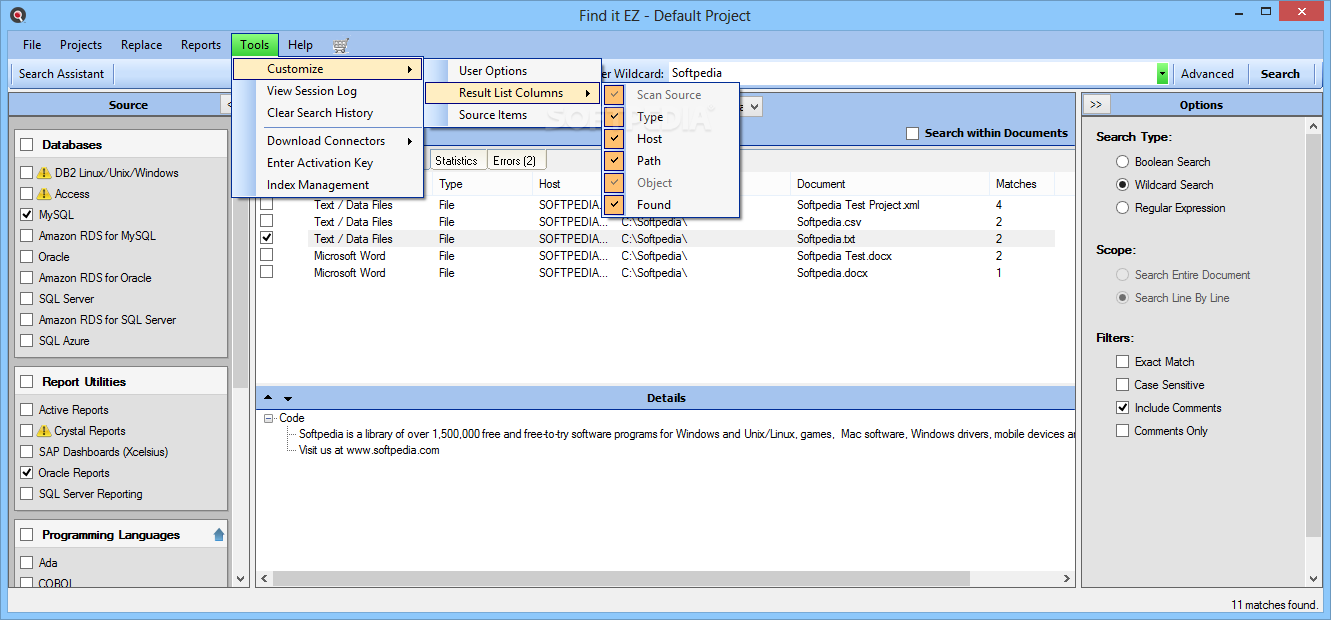Image resolution: width=1331 pixels, height=620 pixels.
Task: Choose Source Items in Customize submenu
Action: pyautogui.click(x=513, y=115)
